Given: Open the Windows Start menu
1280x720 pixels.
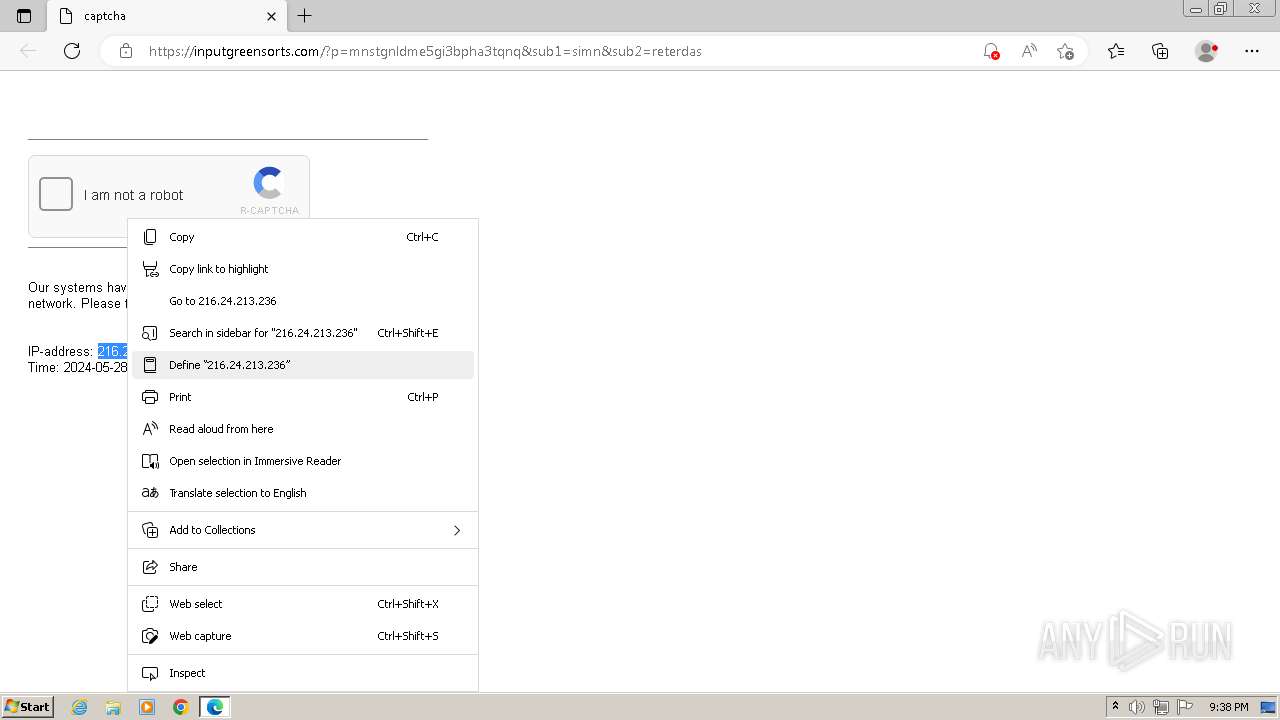Looking at the screenshot, I should pyautogui.click(x=28, y=707).
